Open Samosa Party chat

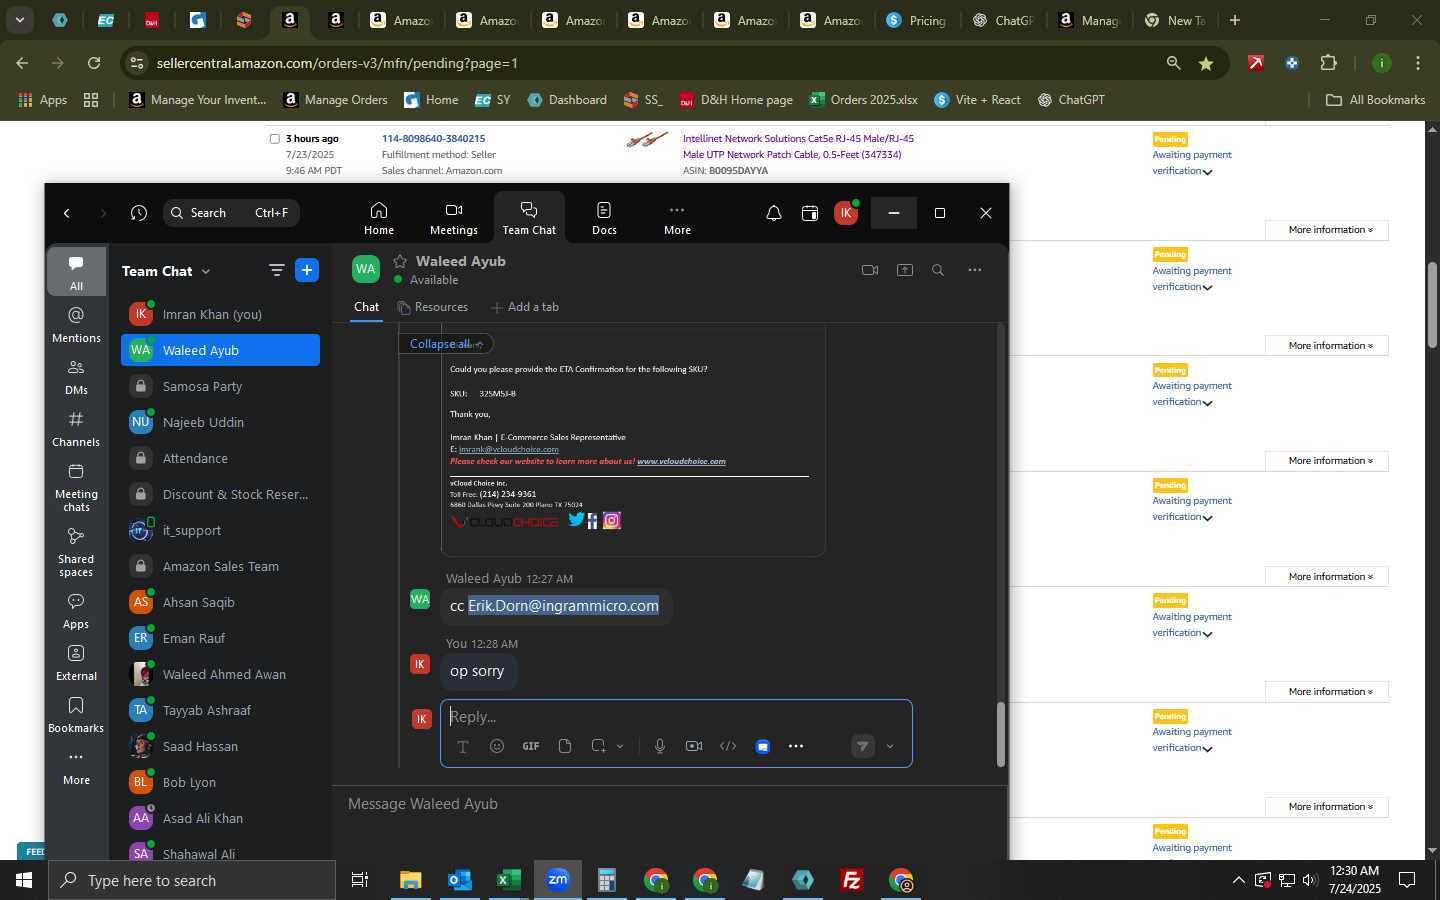pyautogui.click(x=220, y=386)
